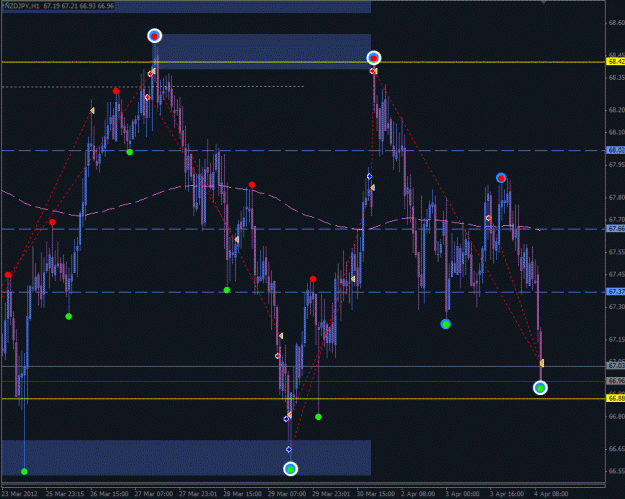Click the 66.80 value on price axis
Image resolution: width=625 pixels, height=499 pixels.
tap(616, 416)
